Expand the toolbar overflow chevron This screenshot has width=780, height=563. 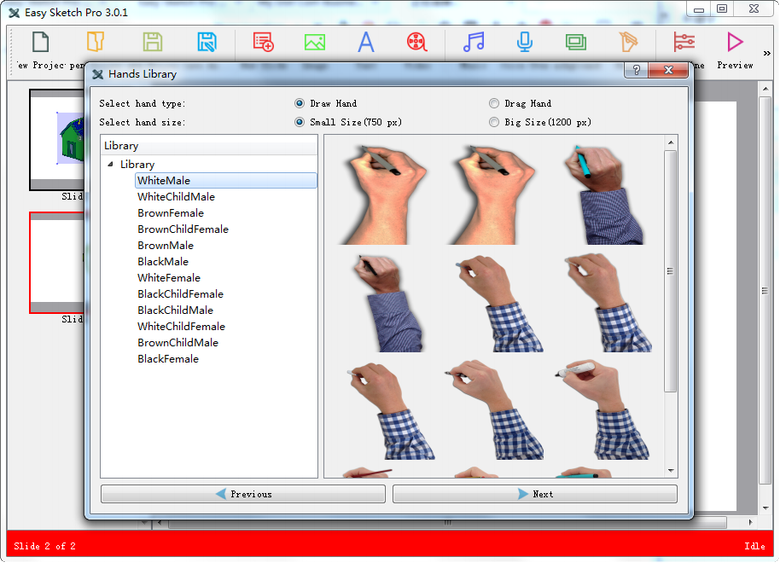767,52
